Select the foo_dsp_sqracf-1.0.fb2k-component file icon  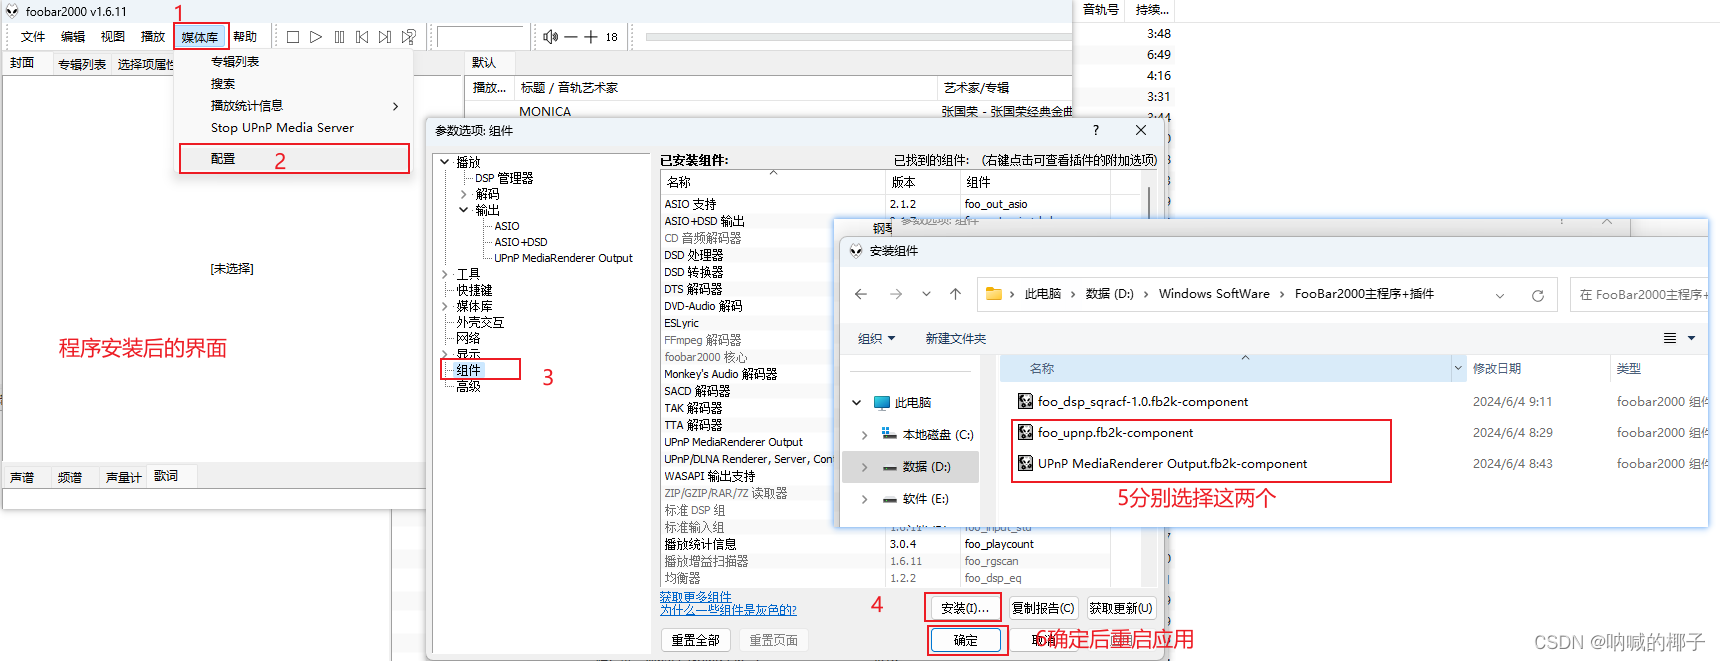(1025, 401)
